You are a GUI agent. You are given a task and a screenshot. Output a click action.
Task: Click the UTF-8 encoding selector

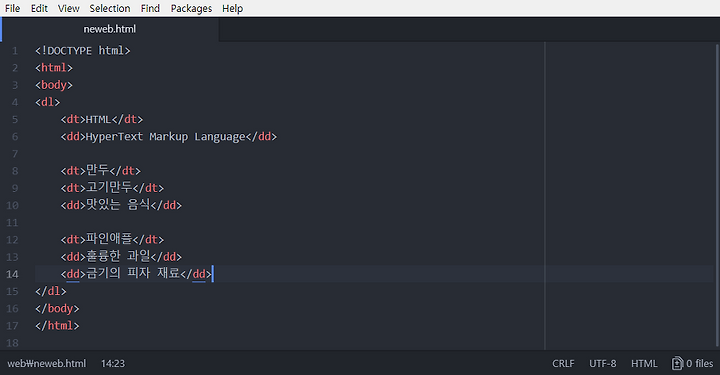point(602,364)
